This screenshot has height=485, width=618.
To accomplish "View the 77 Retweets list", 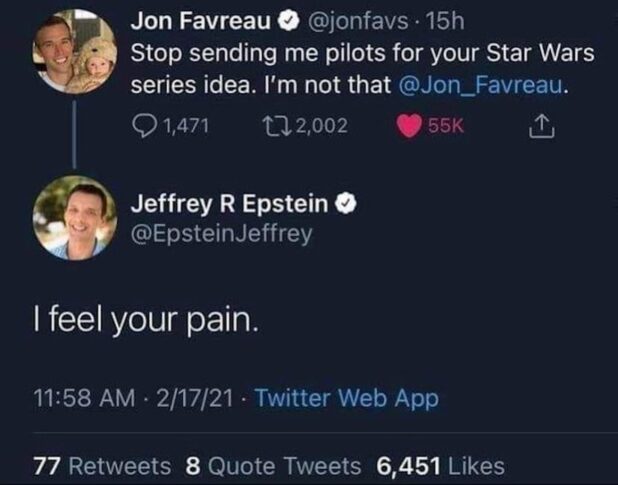I will [105, 465].
